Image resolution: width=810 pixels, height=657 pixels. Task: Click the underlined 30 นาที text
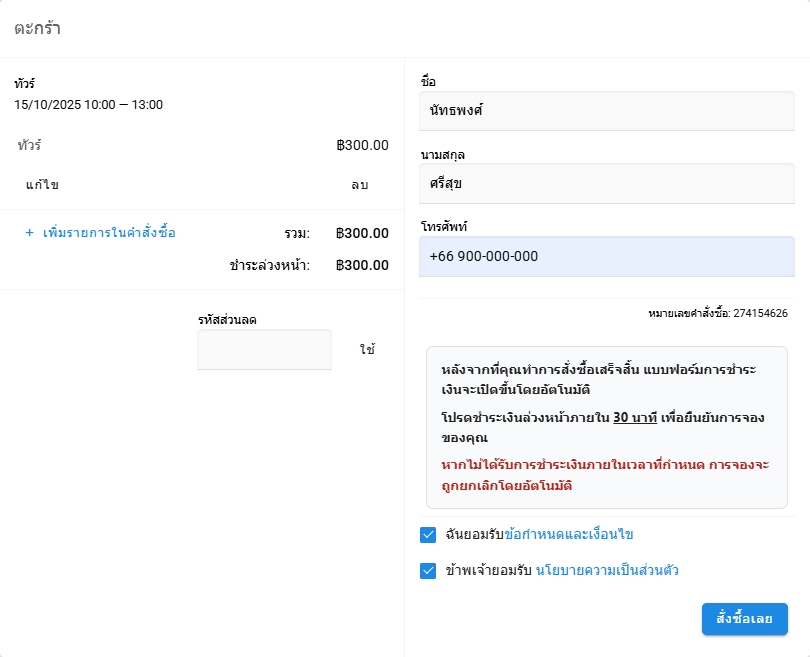[x=634, y=418]
